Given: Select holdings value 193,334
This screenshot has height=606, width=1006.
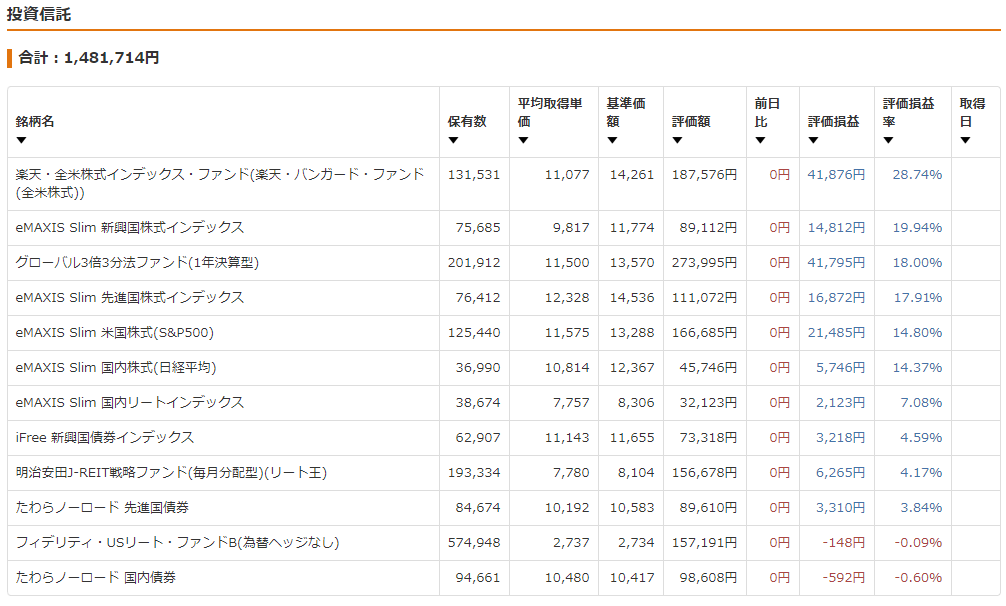Looking at the screenshot, I should click(x=473, y=473).
